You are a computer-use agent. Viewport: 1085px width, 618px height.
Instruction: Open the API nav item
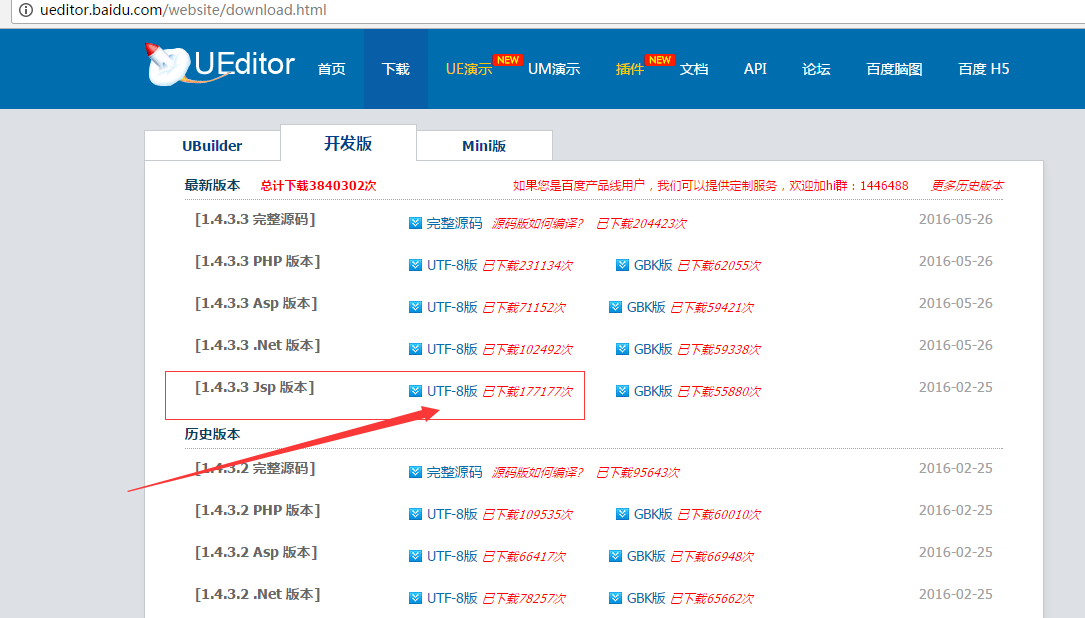coord(755,69)
